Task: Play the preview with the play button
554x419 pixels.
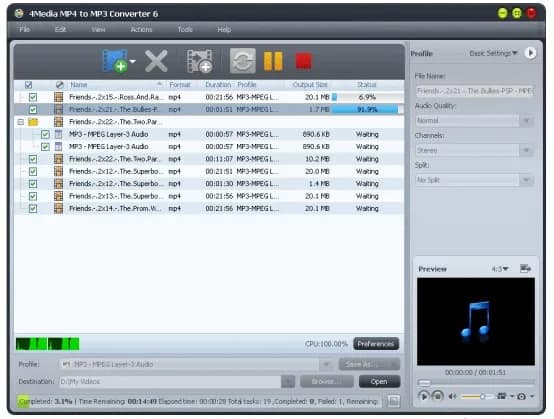Action: [x=423, y=396]
